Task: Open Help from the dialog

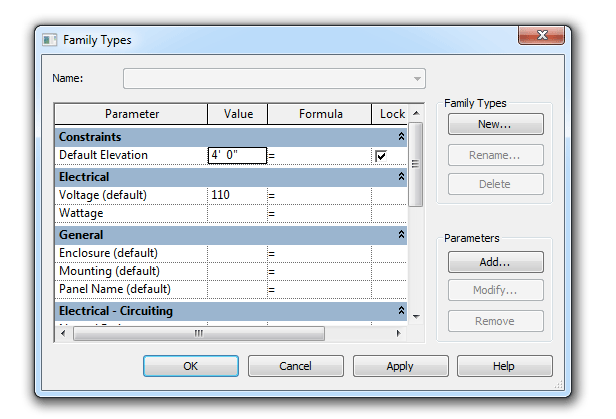Action: [504, 366]
